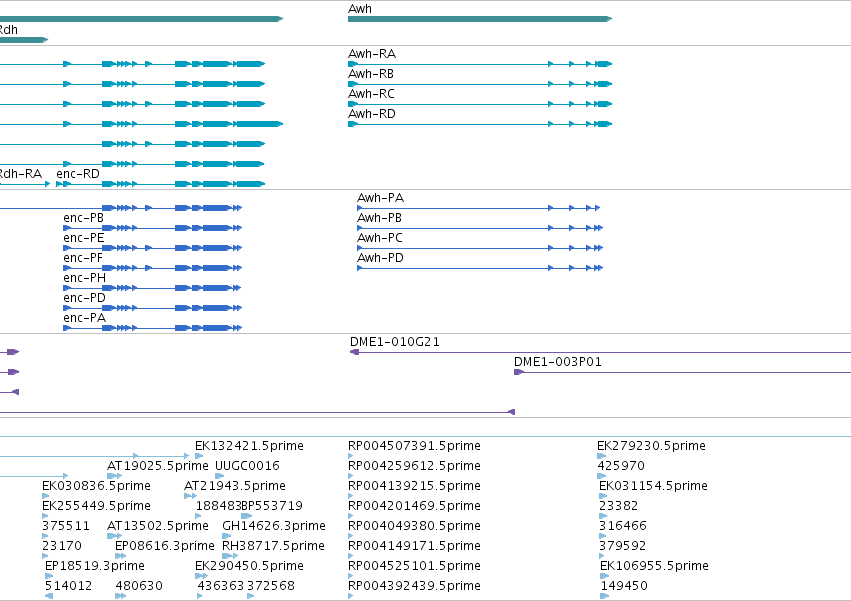Select EST EK106955.5prime

tap(655, 567)
